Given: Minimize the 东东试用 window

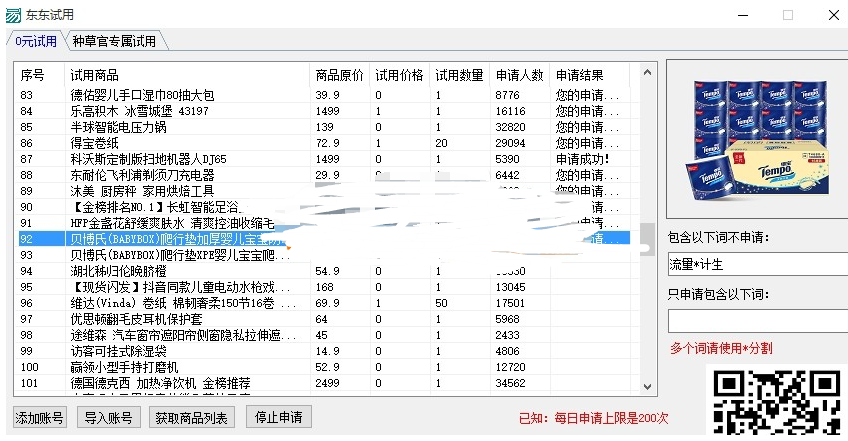Looking at the screenshot, I should [x=741, y=15].
